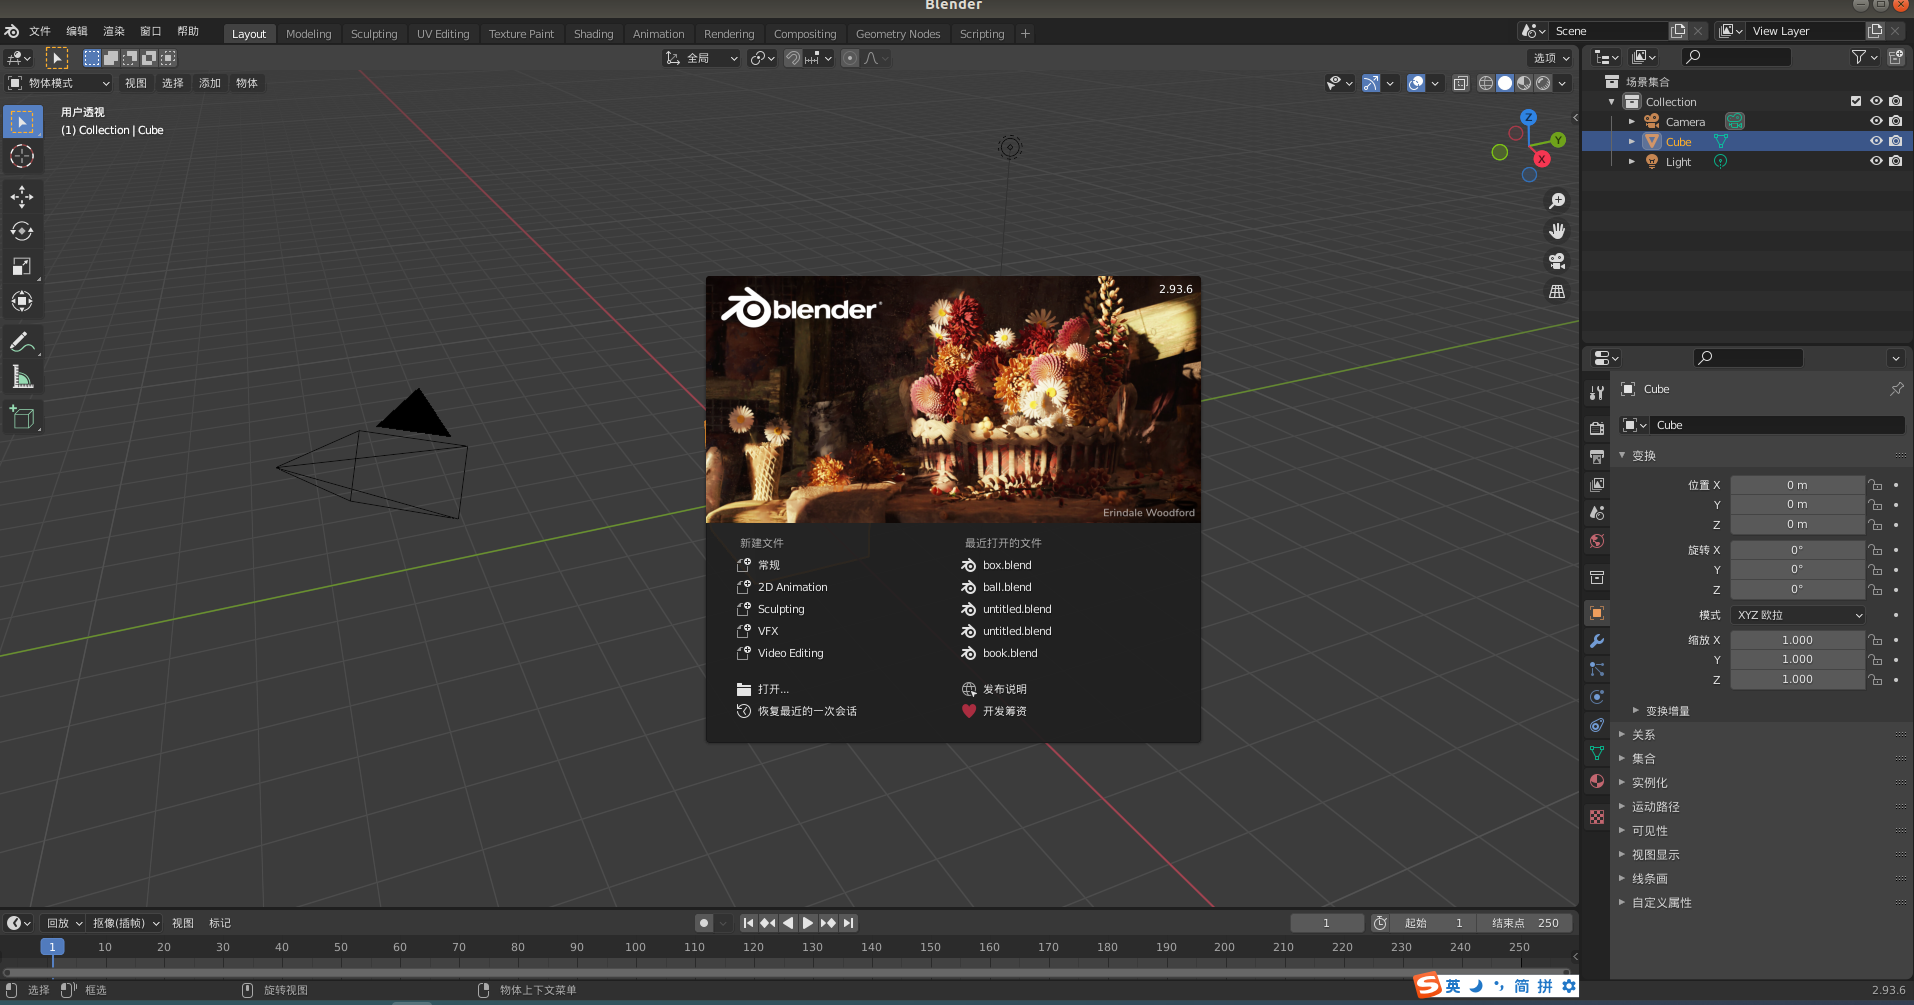1914x1005 pixels.
Task: Expand the Light item in outliner
Action: [x=1632, y=161]
